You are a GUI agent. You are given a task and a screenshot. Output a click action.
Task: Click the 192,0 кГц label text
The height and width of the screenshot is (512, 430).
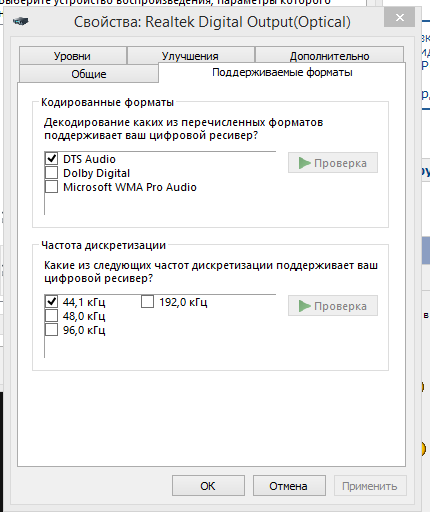coord(183,302)
